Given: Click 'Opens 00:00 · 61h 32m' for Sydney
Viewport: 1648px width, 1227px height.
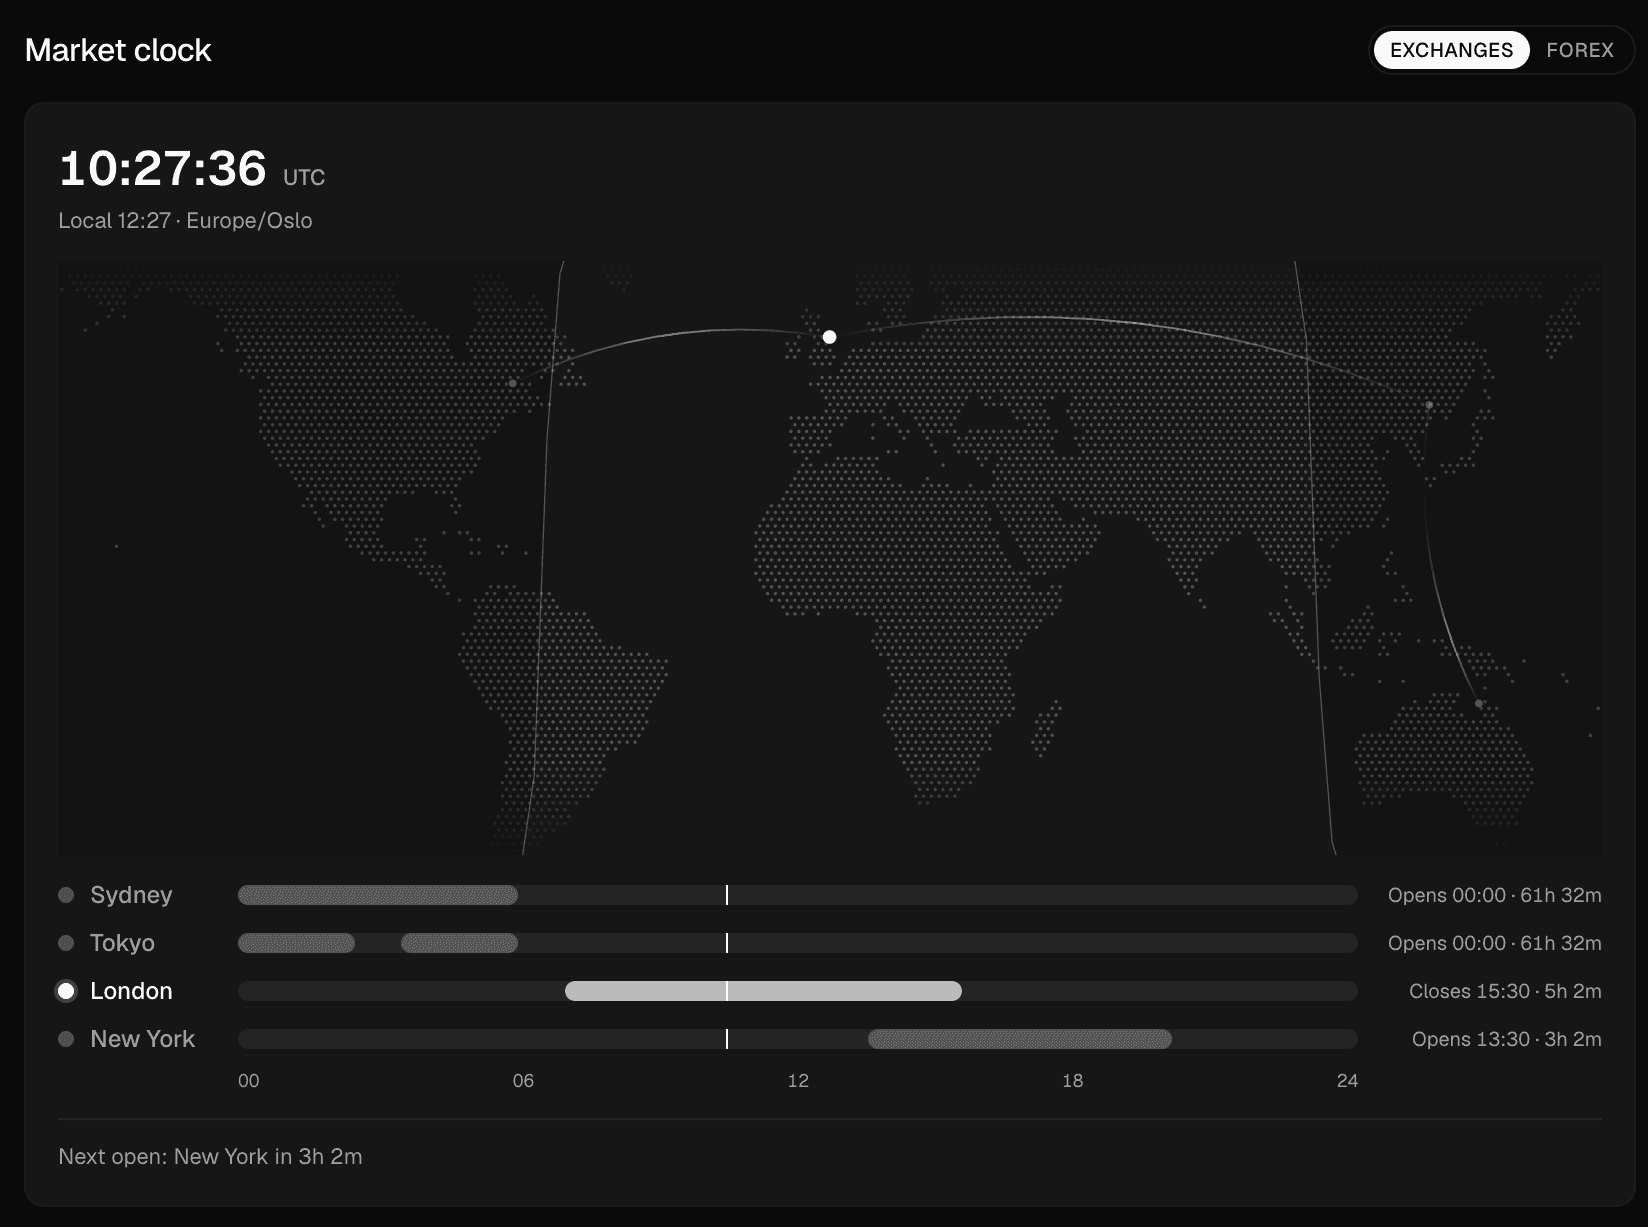Looking at the screenshot, I should click(x=1494, y=895).
